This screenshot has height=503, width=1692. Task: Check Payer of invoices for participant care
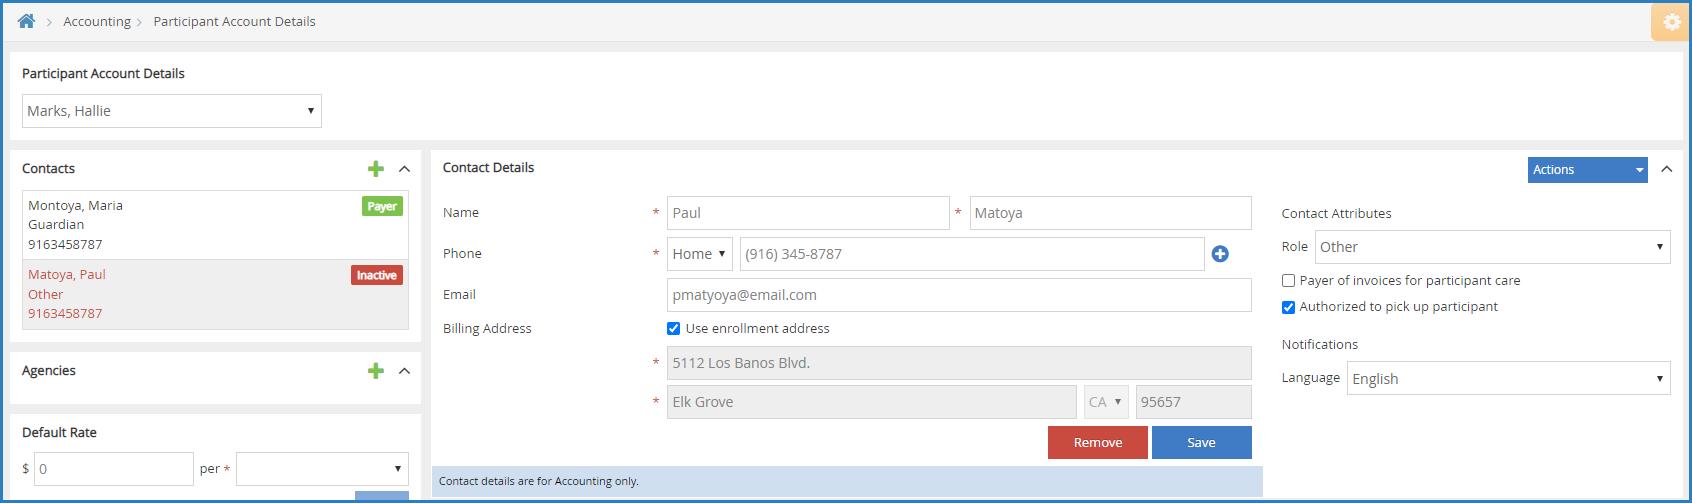pyautogui.click(x=1288, y=281)
